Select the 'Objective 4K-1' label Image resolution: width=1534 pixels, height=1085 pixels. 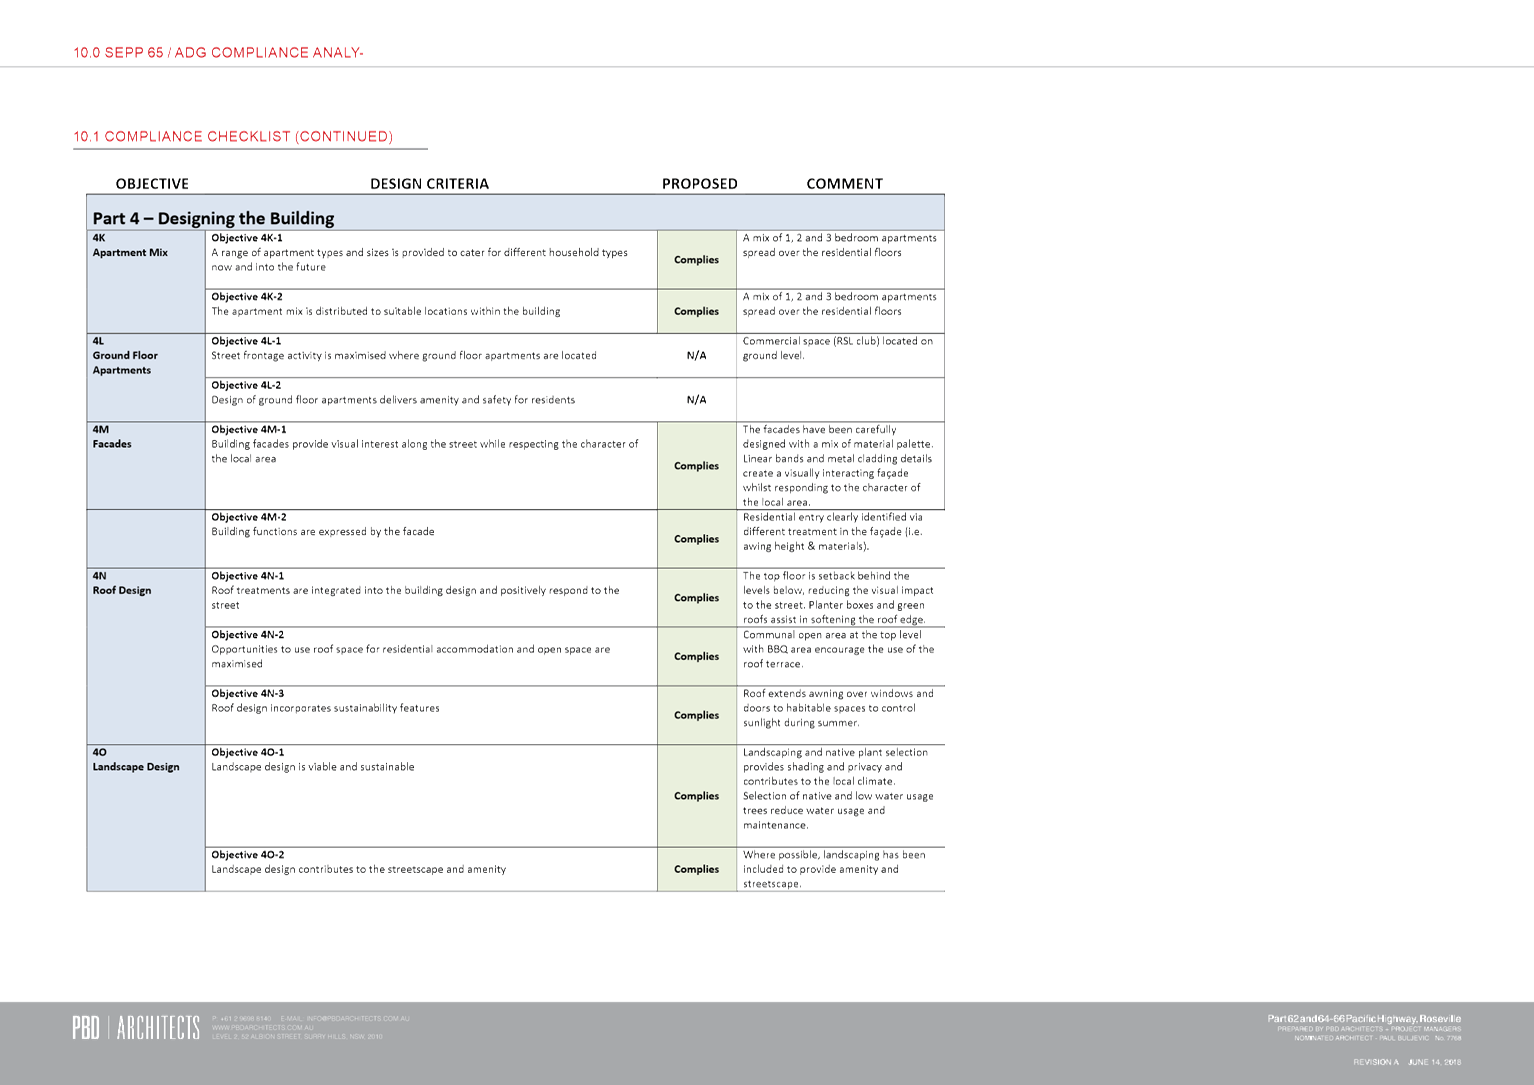click(x=247, y=238)
